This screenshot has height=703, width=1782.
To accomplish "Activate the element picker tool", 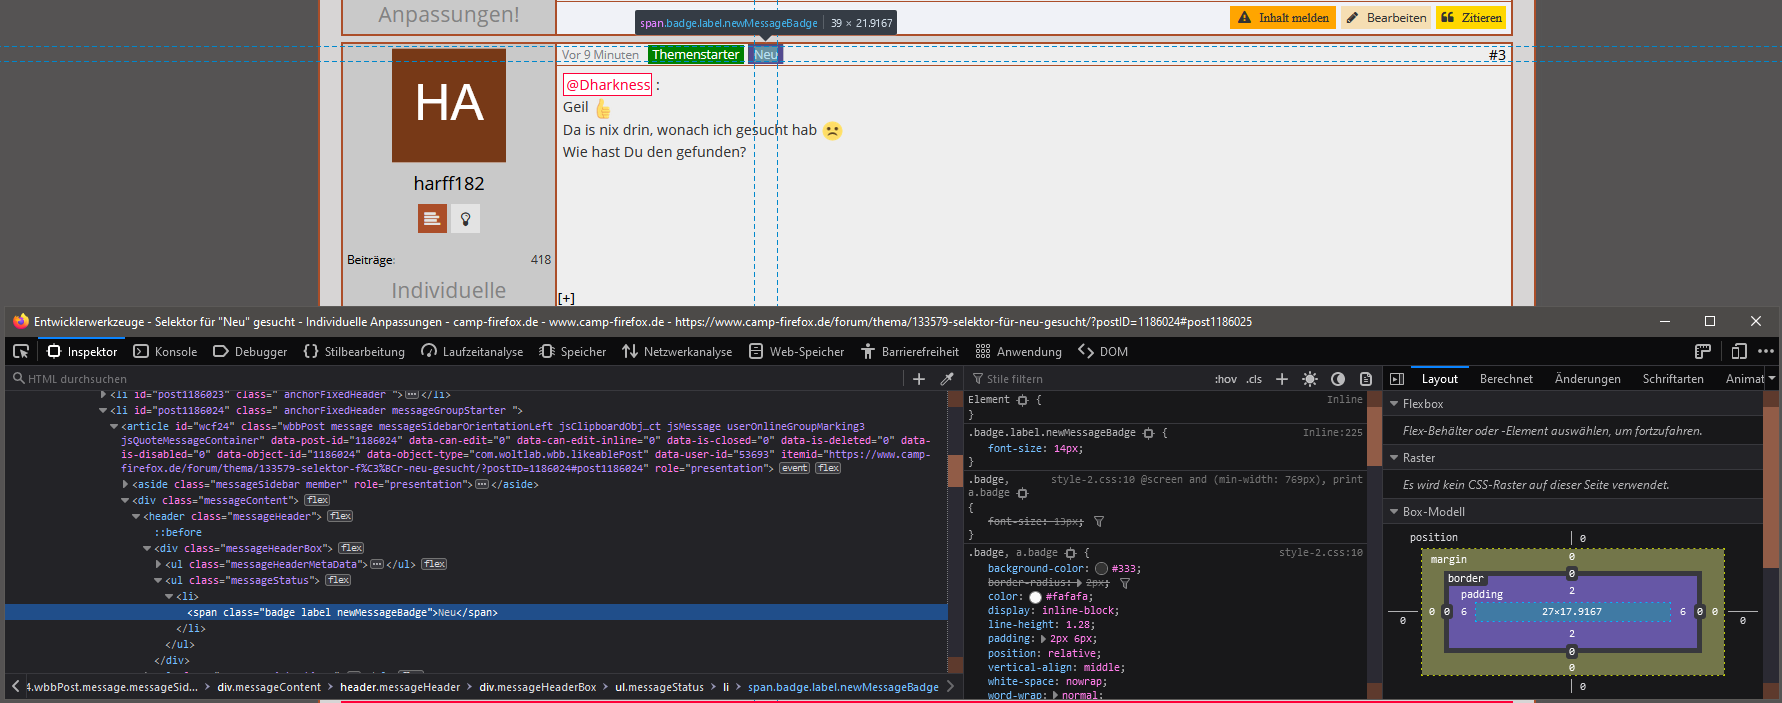I will tap(21, 352).
